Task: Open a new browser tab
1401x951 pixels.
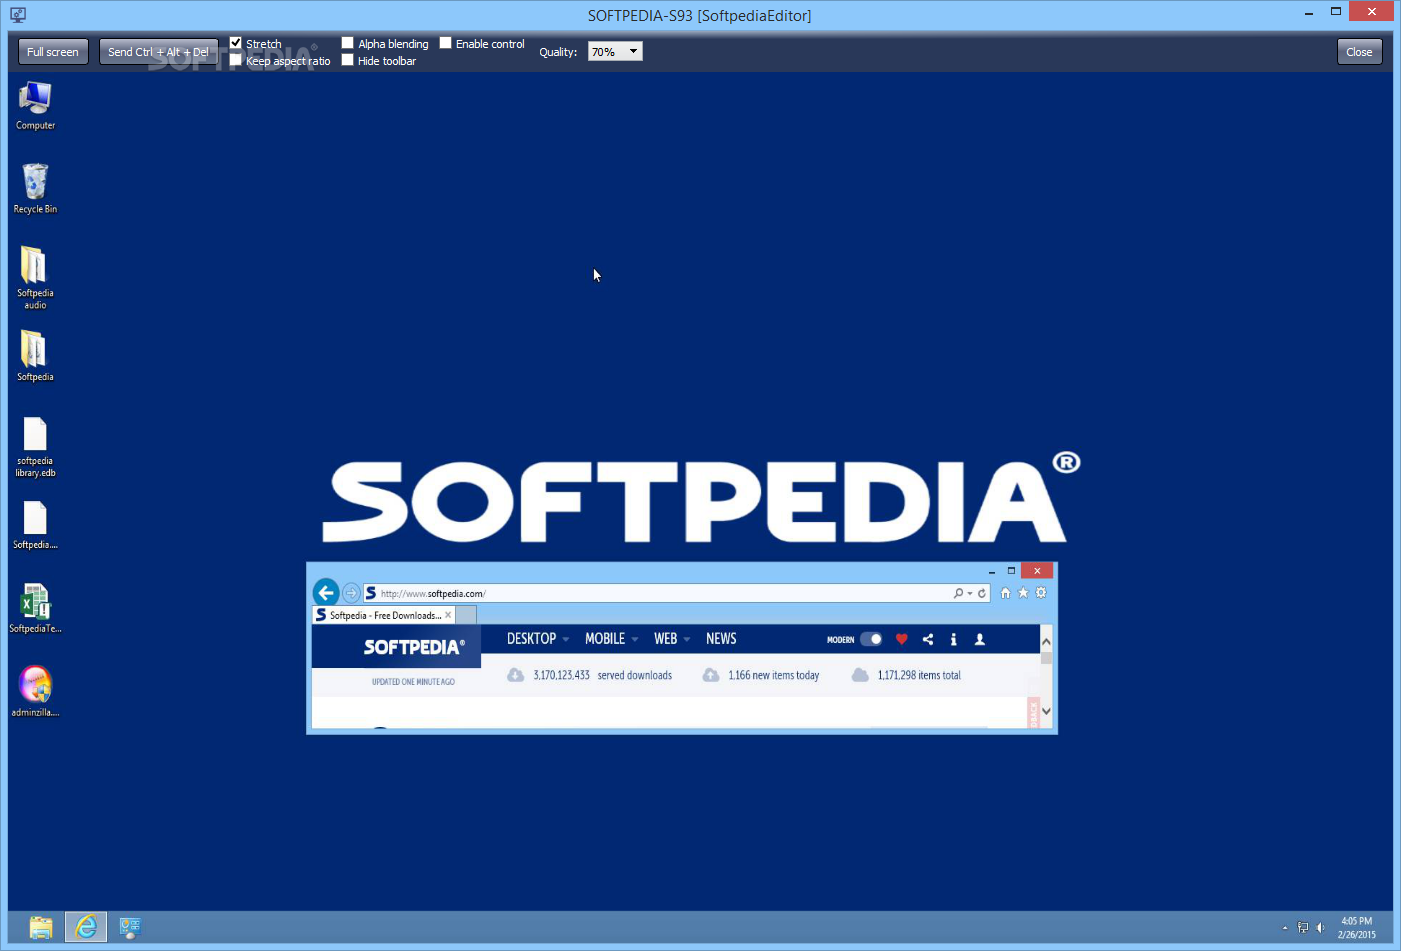Action: (466, 615)
